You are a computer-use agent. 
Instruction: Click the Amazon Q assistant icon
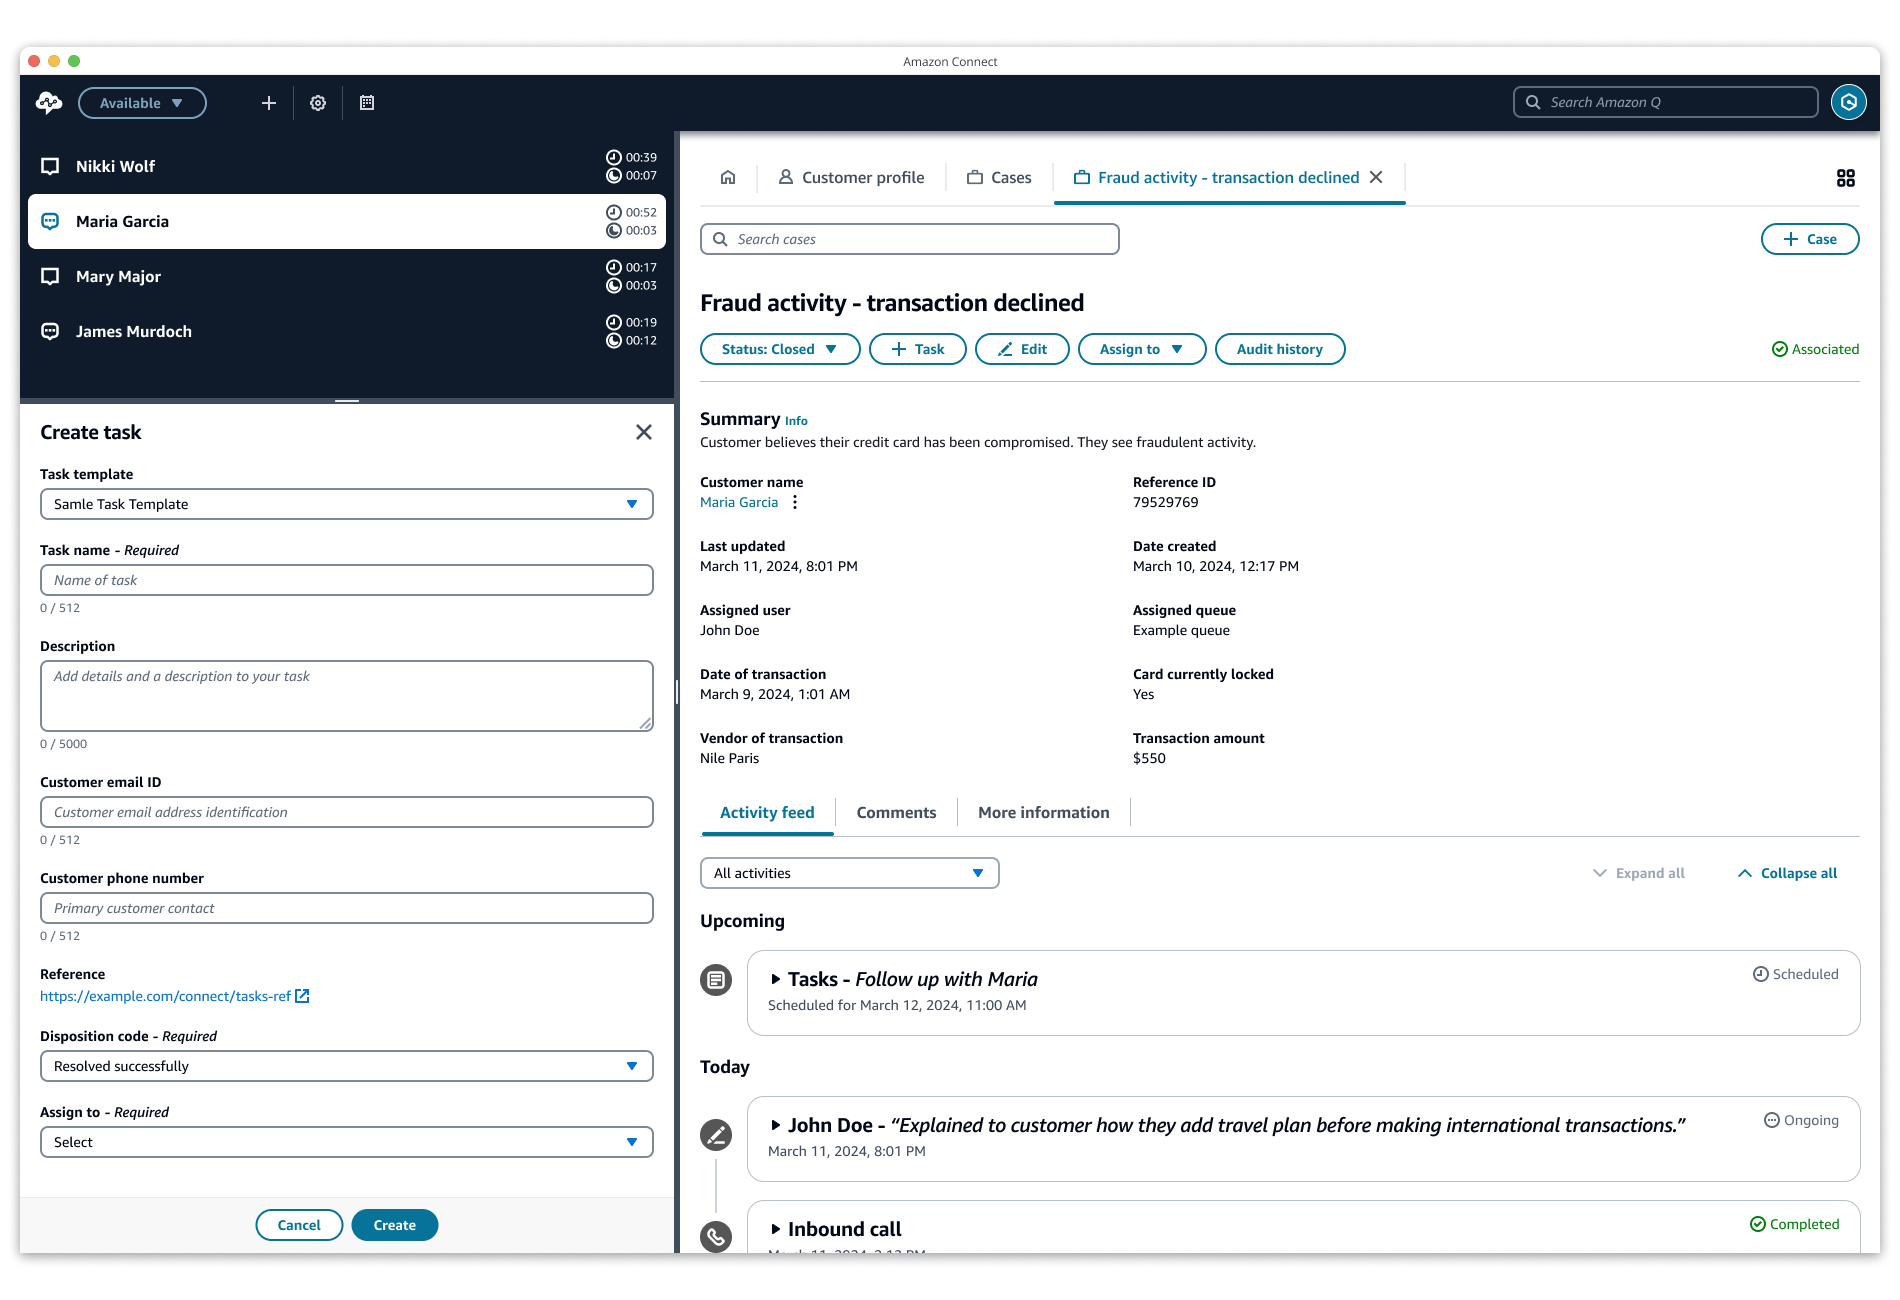point(1848,102)
